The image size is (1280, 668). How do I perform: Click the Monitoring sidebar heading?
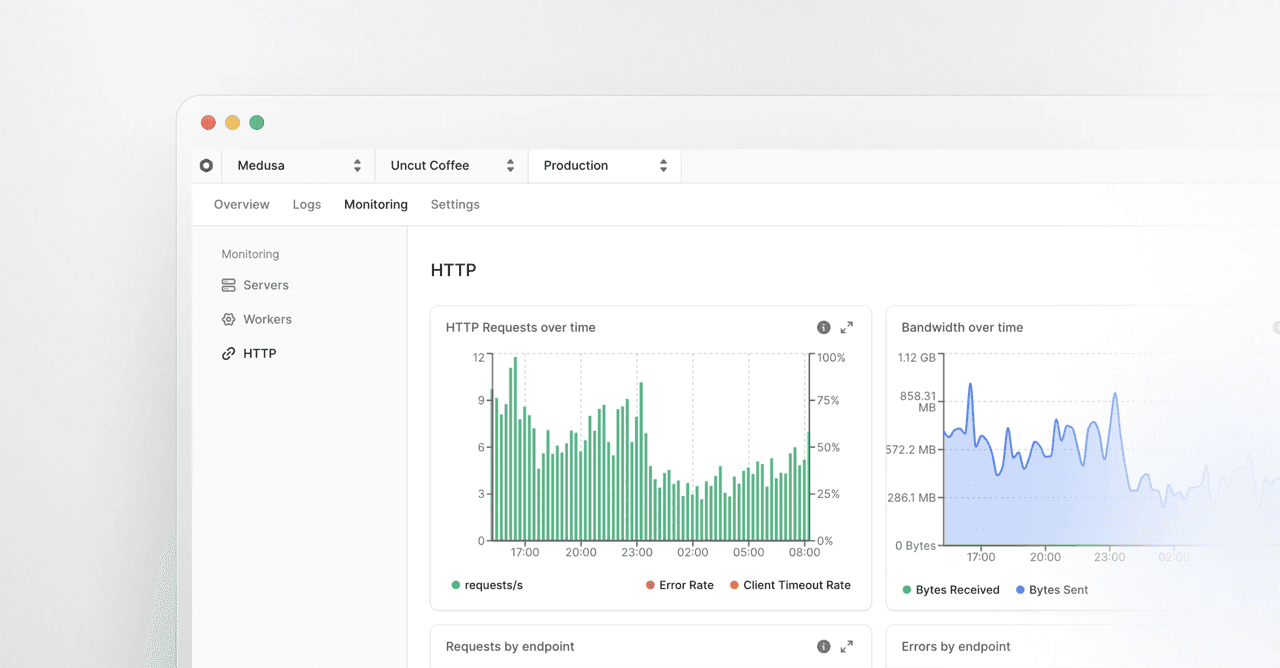point(250,254)
